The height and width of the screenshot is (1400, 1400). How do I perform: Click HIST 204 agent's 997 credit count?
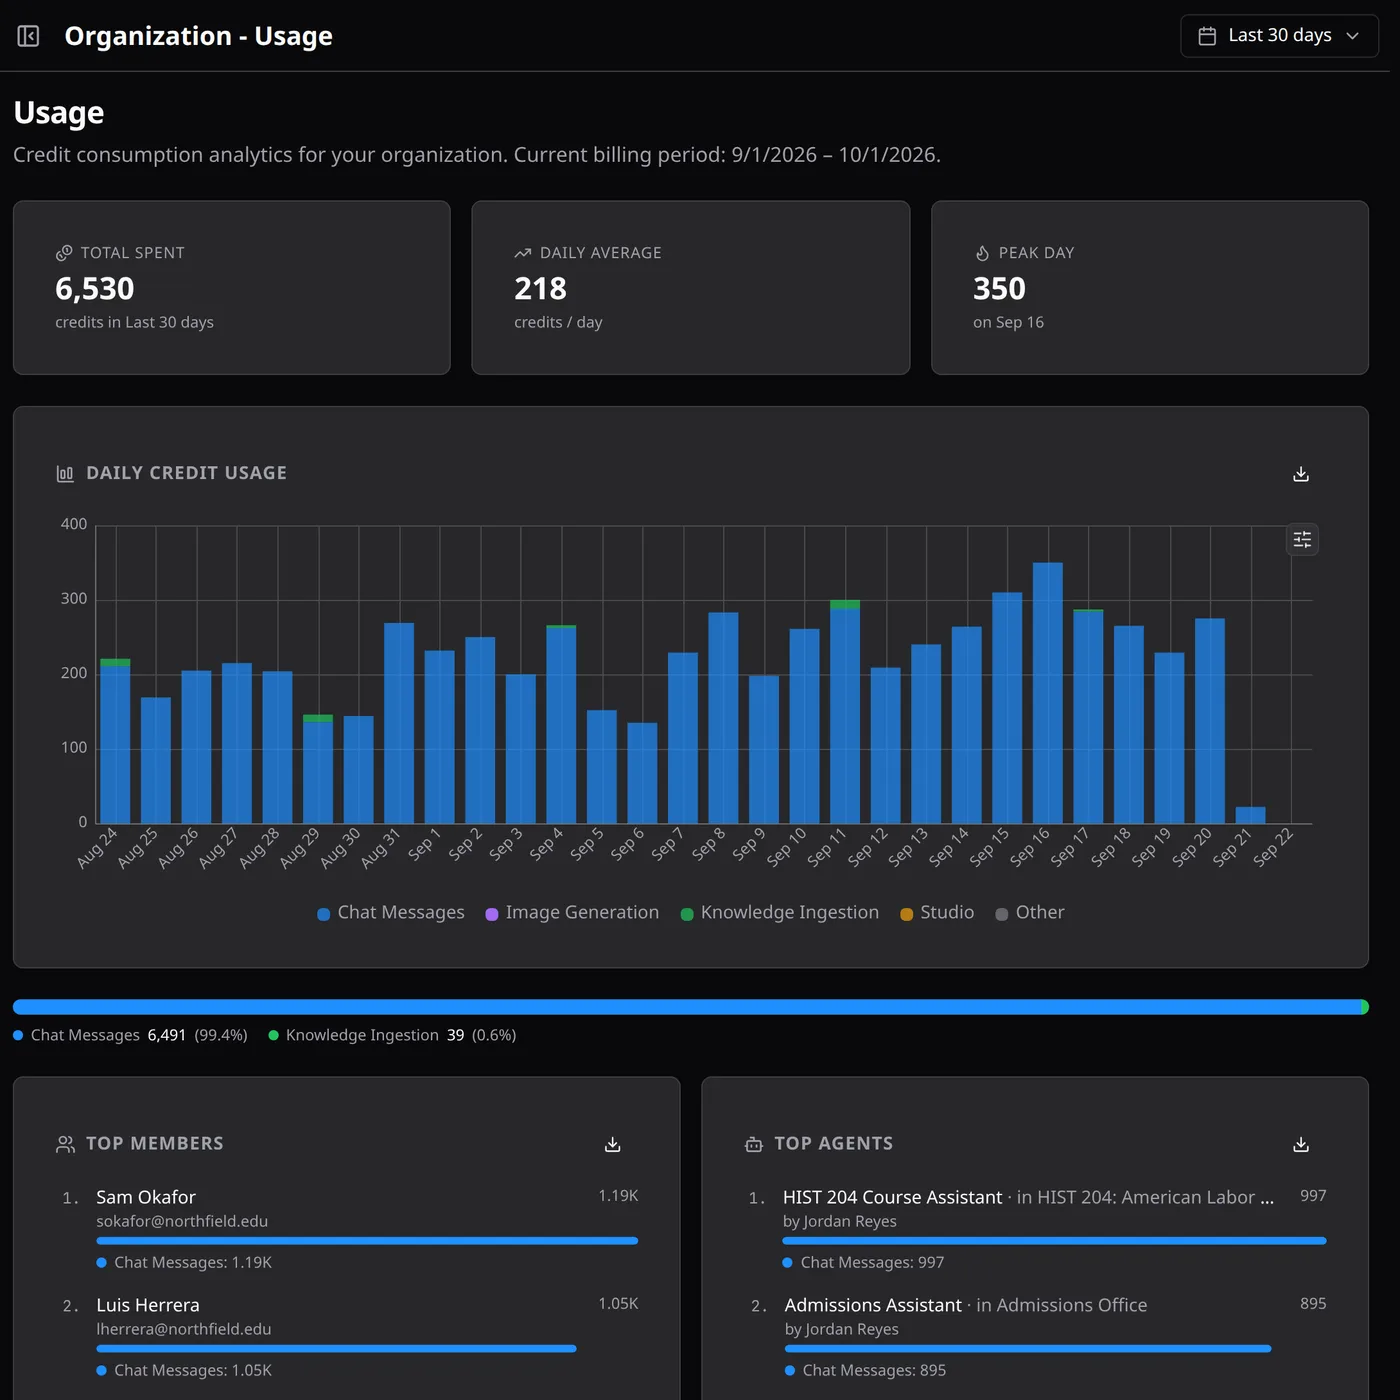click(x=1313, y=1196)
